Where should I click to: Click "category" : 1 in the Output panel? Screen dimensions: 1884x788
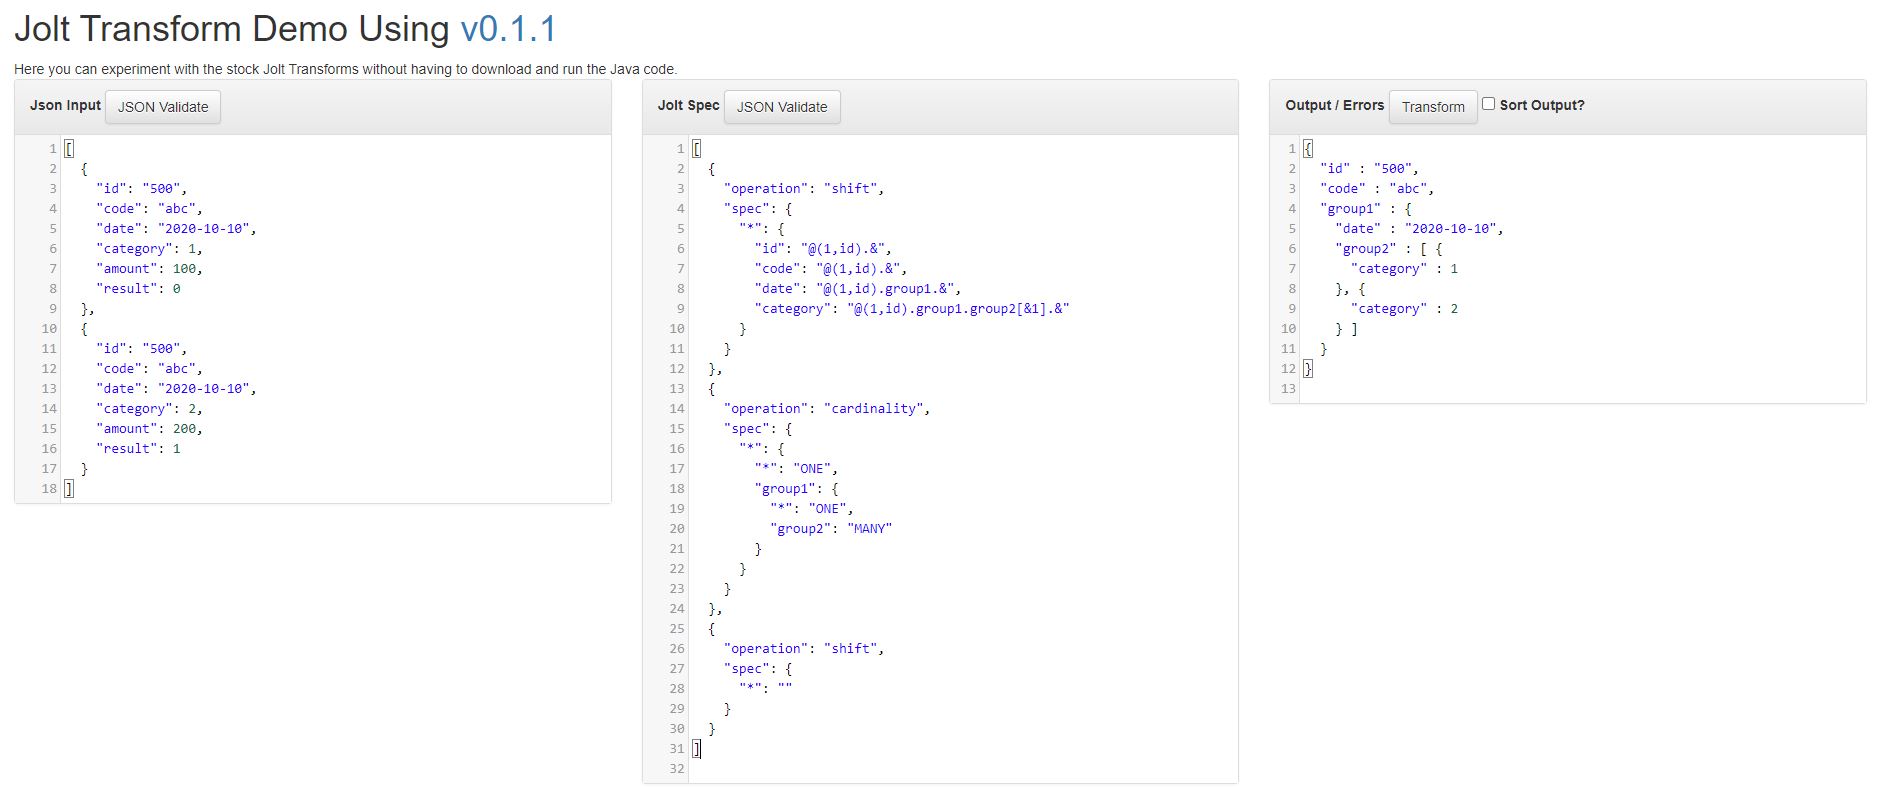point(1404,269)
